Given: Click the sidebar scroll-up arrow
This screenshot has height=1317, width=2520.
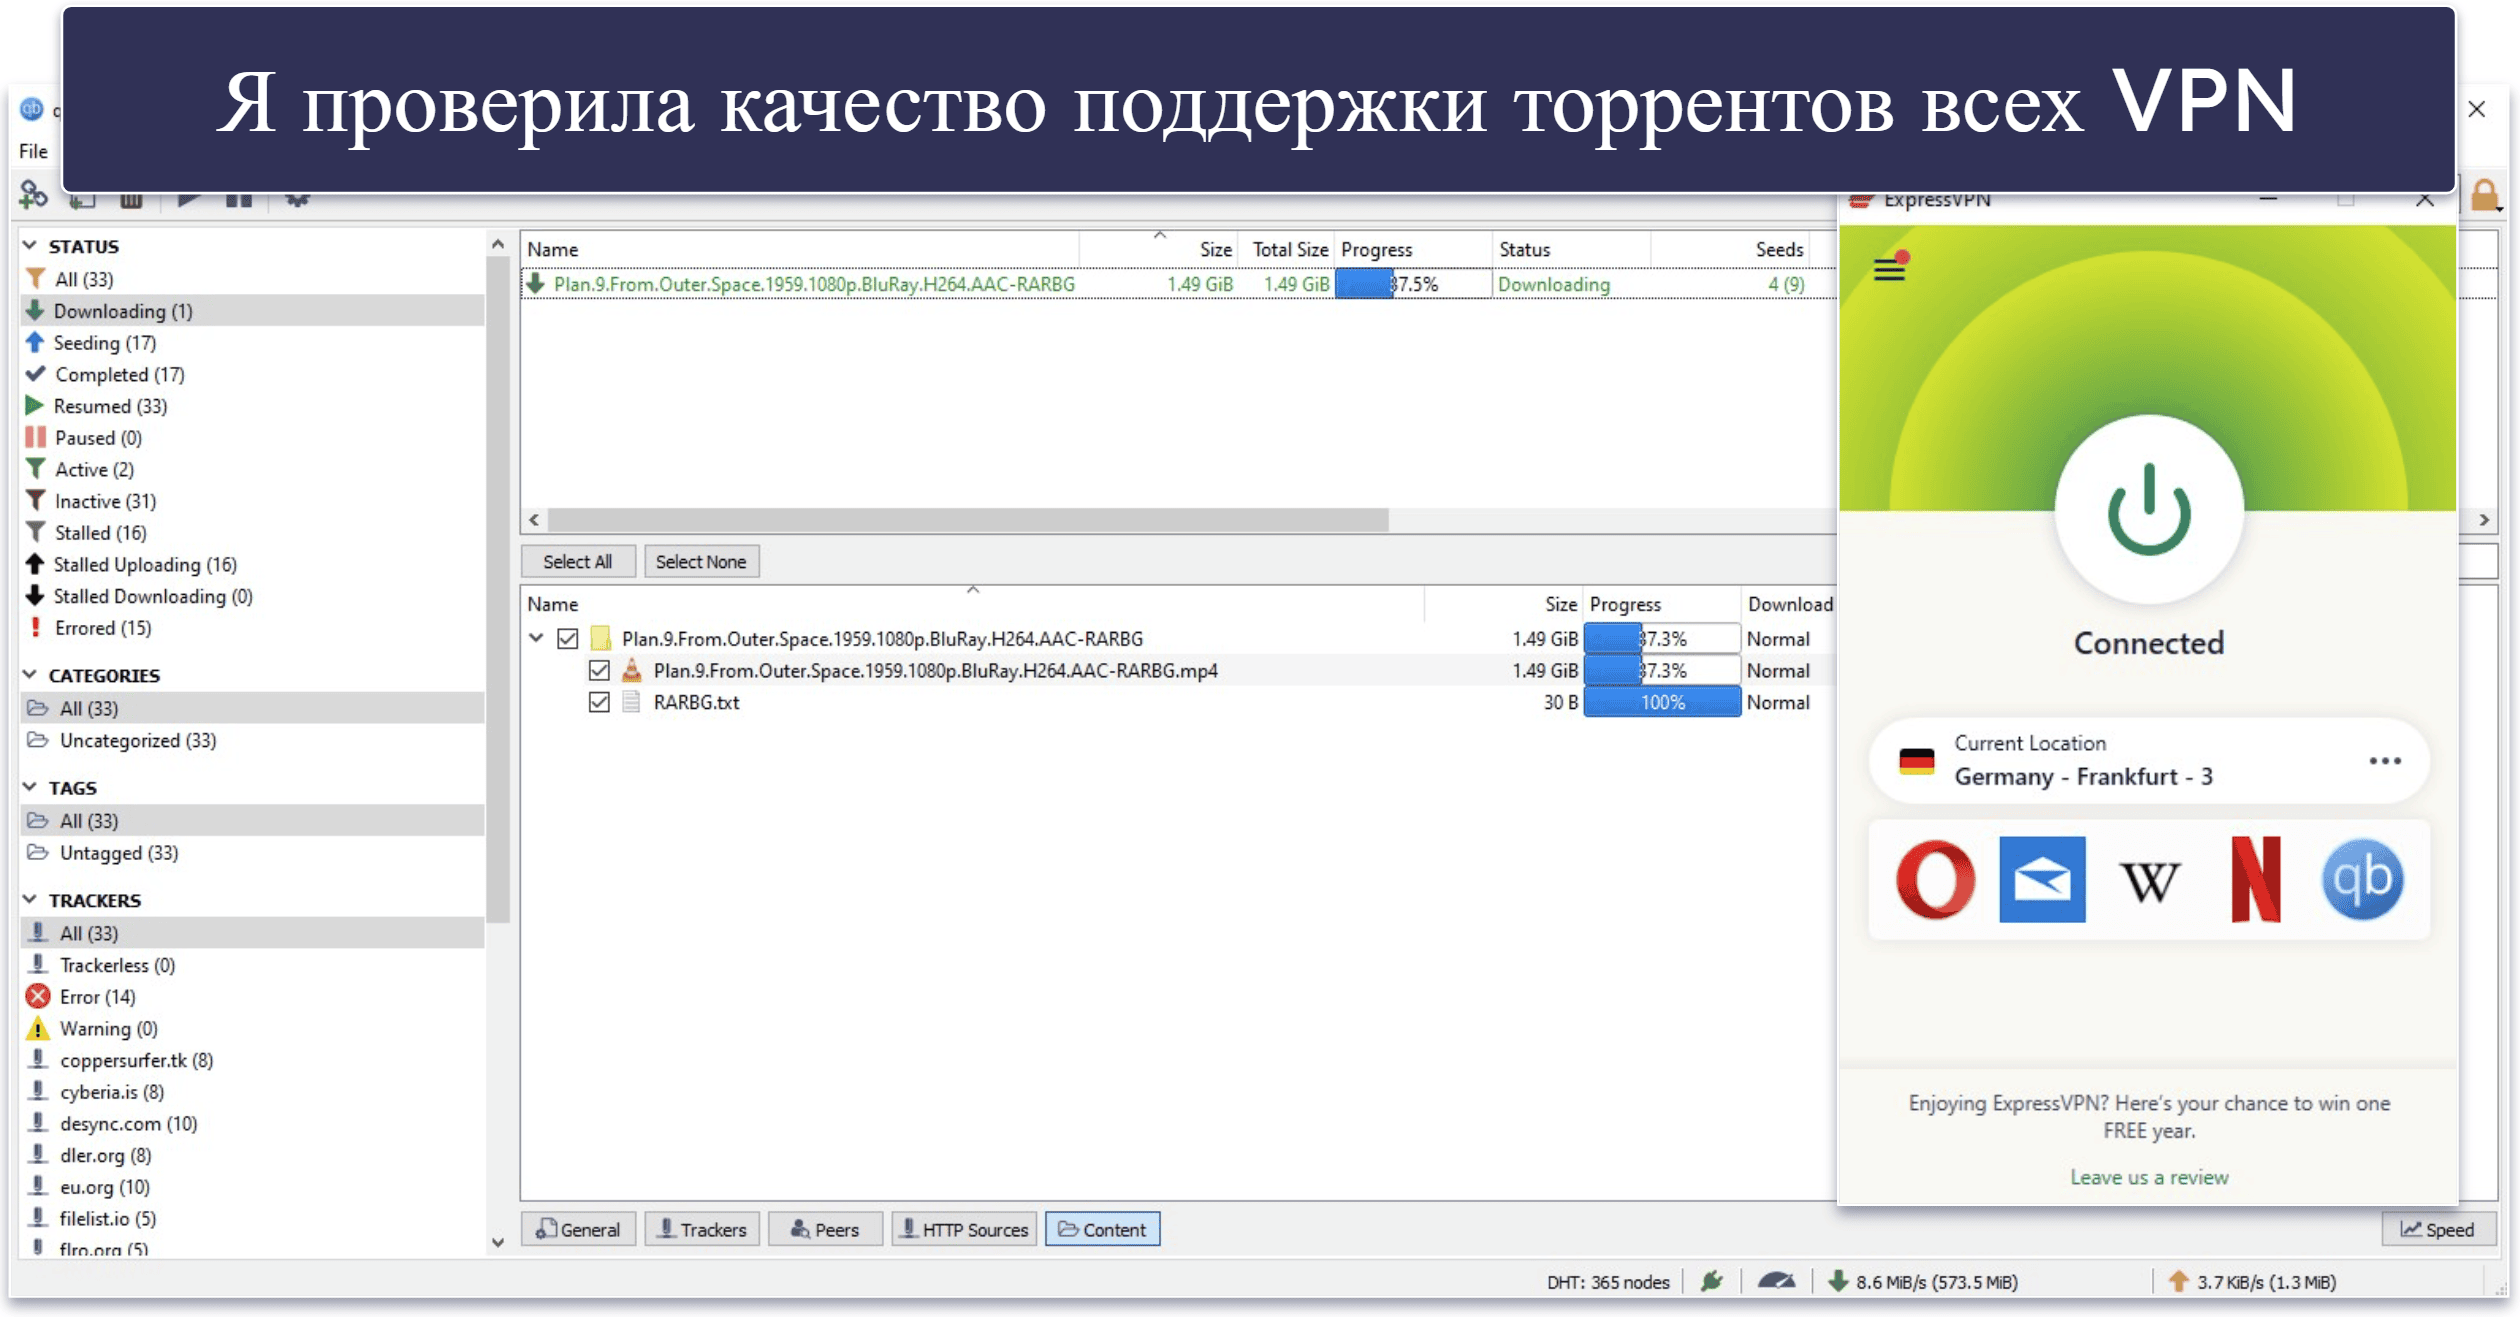Looking at the screenshot, I should coord(498,243).
